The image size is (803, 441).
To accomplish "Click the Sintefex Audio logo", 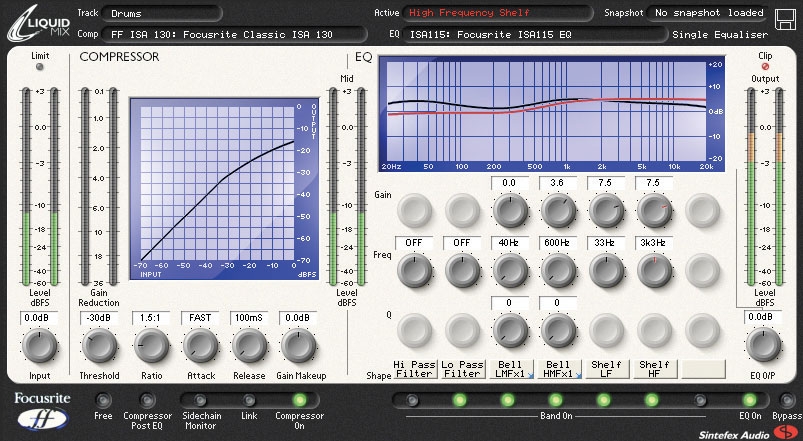I will [746, 433].
